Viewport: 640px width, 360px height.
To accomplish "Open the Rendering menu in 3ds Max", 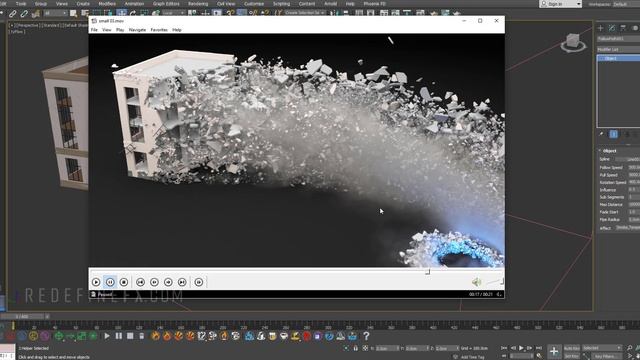I will coord(198,4).
